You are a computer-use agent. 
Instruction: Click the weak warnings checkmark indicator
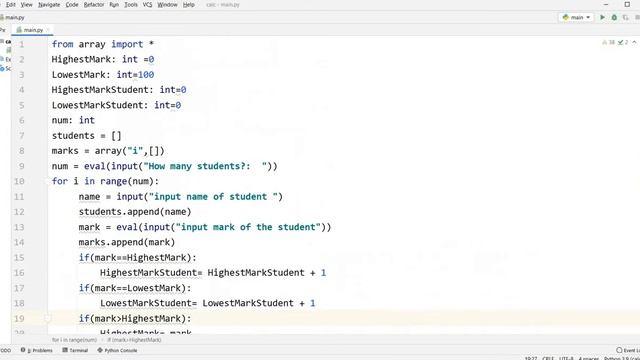623,42
